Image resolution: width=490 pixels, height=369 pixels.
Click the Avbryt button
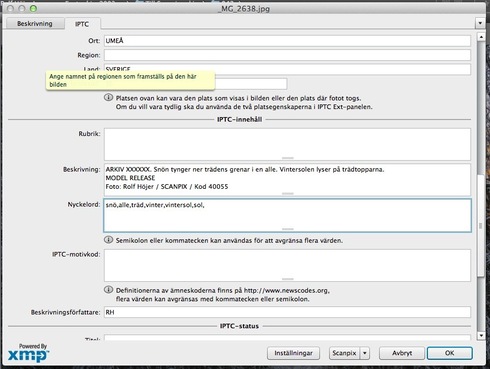point(402,353)
